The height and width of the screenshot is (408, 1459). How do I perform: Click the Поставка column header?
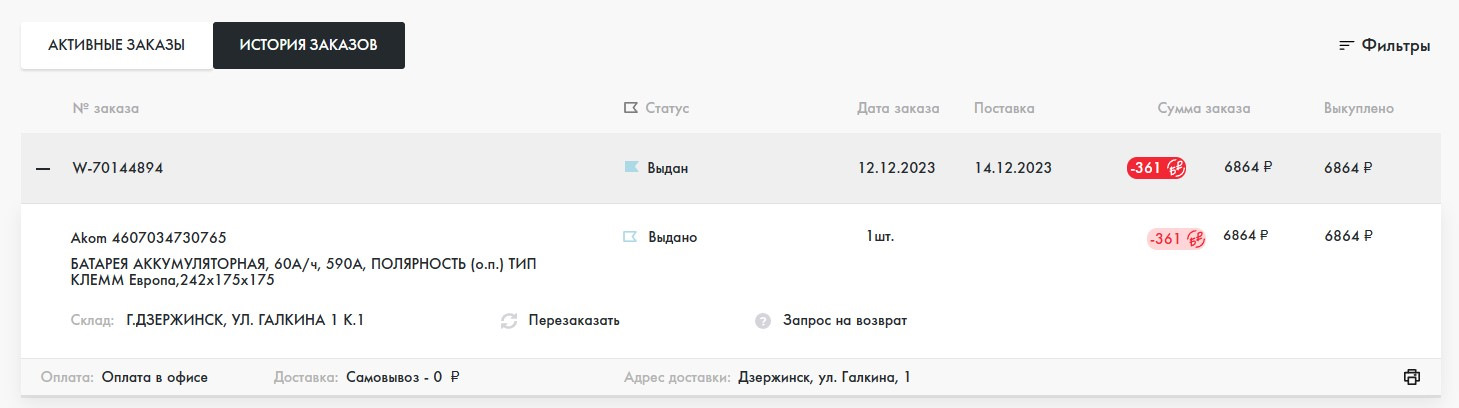(x=1004, y=108)
